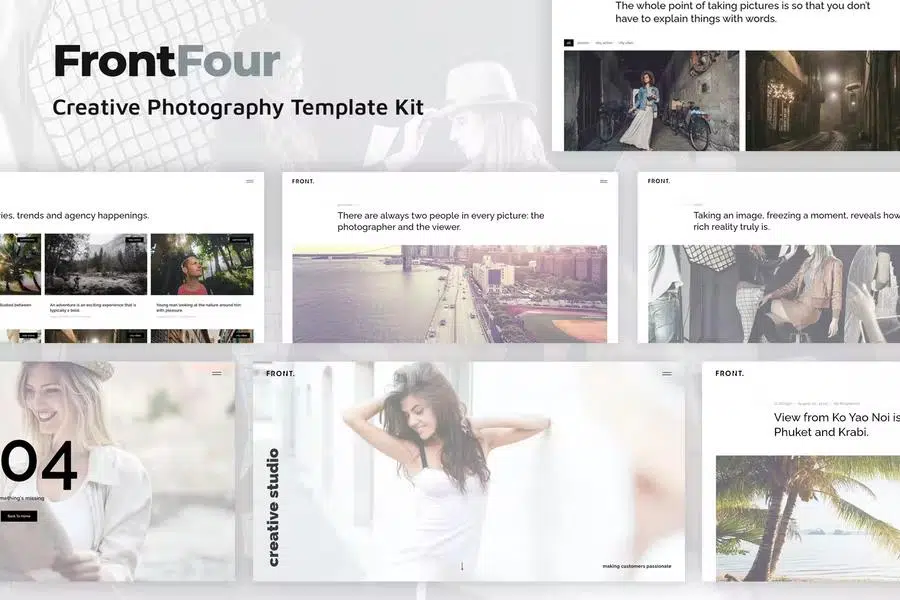The height and width of the screenshot is (600, 900).
Task: Select the 'All' portfolio filter tab
Action: pyautogui.click(x=569, y=43)
